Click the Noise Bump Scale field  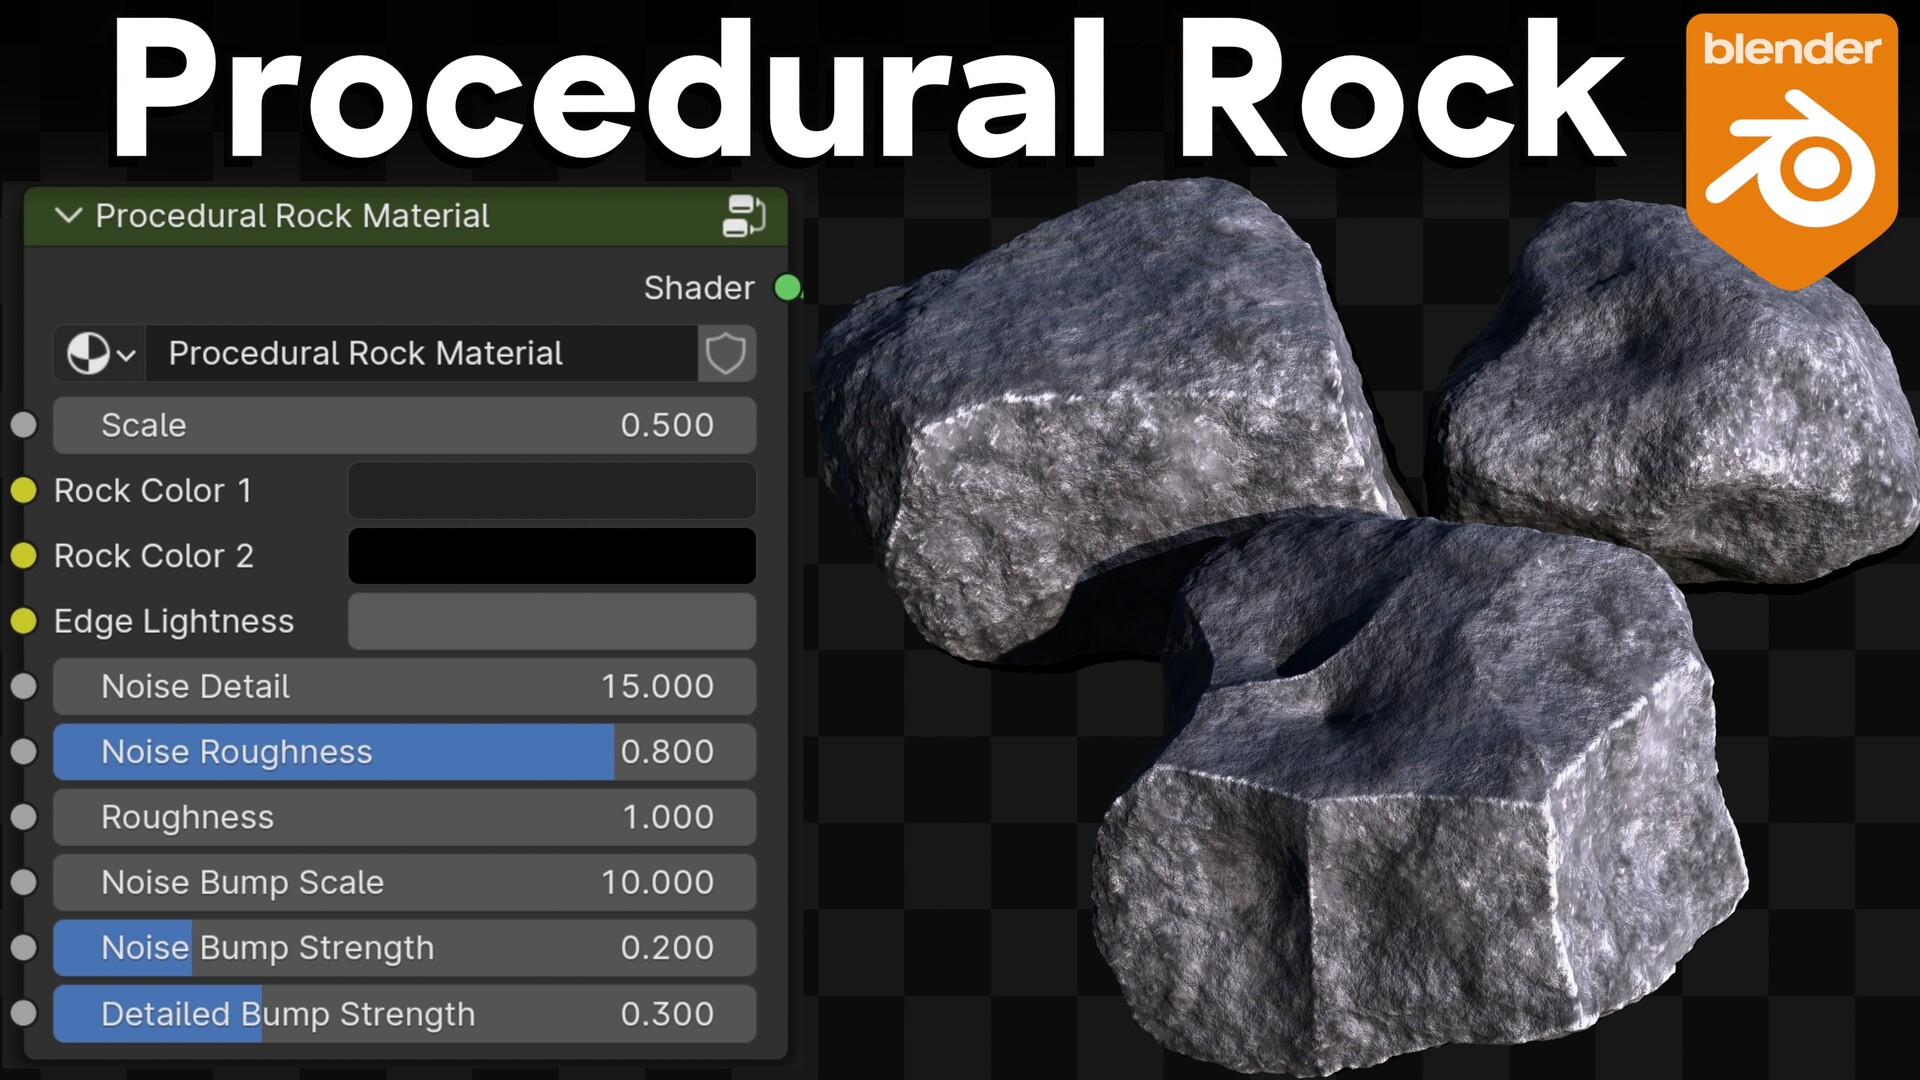click(x=404, y=882)
